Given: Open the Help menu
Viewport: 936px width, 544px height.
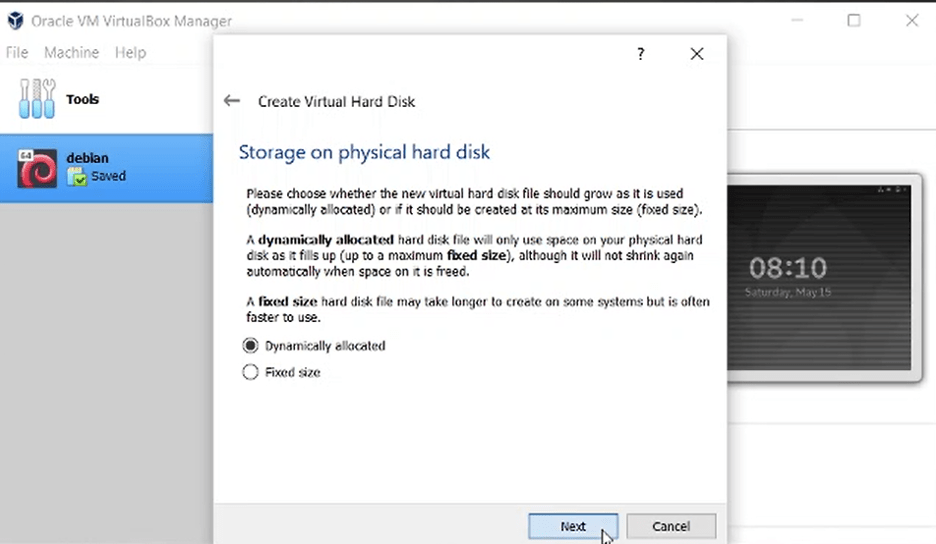Looking at the screenshot, I should 130,52.
